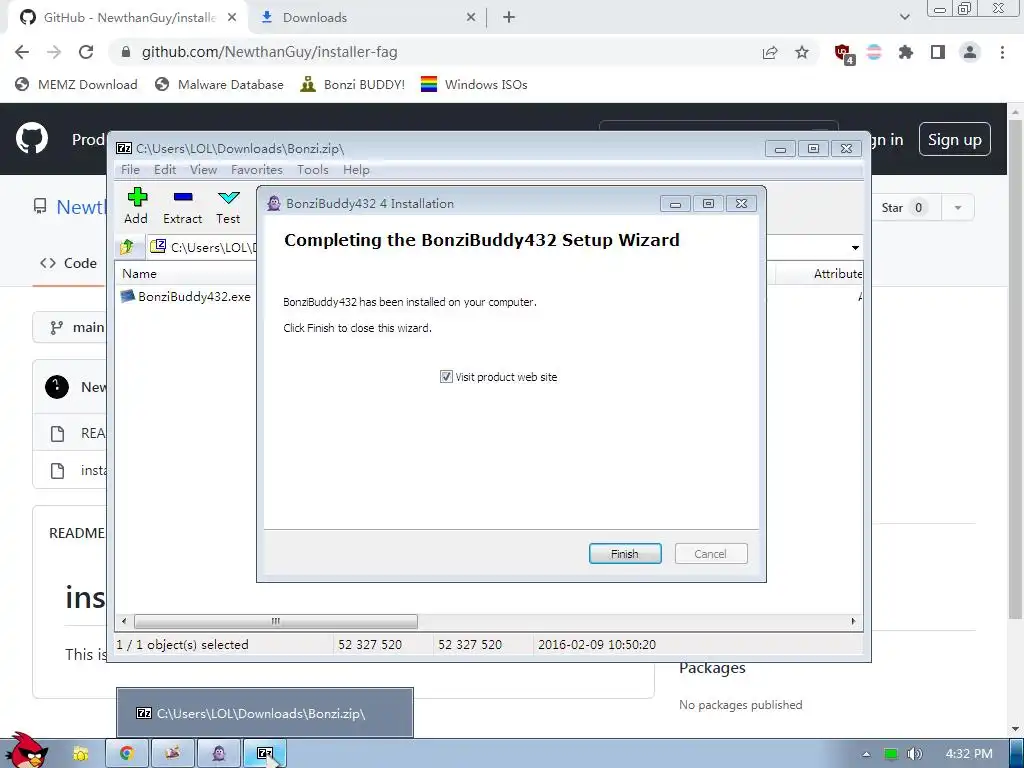Screen dimensions: 1024x768
Task: Switch to the GitHub NewthanGuy browser tab
Action: pos(128,18)
